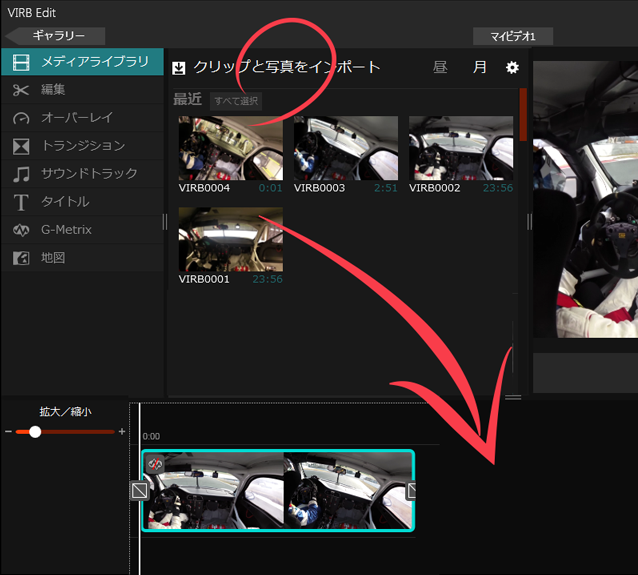Select the VIRB0001 clip thumbnail
Screen dimensions: 638x575
pos(231,239)
